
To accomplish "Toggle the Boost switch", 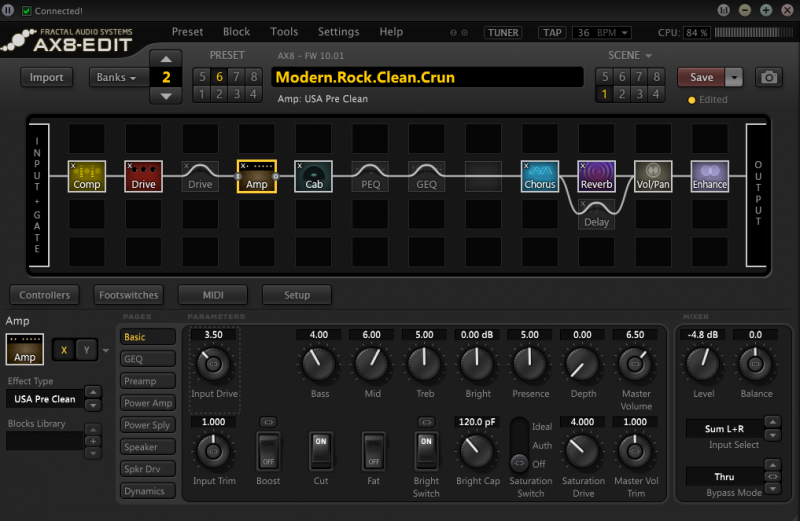I will [x=267, y=454].
